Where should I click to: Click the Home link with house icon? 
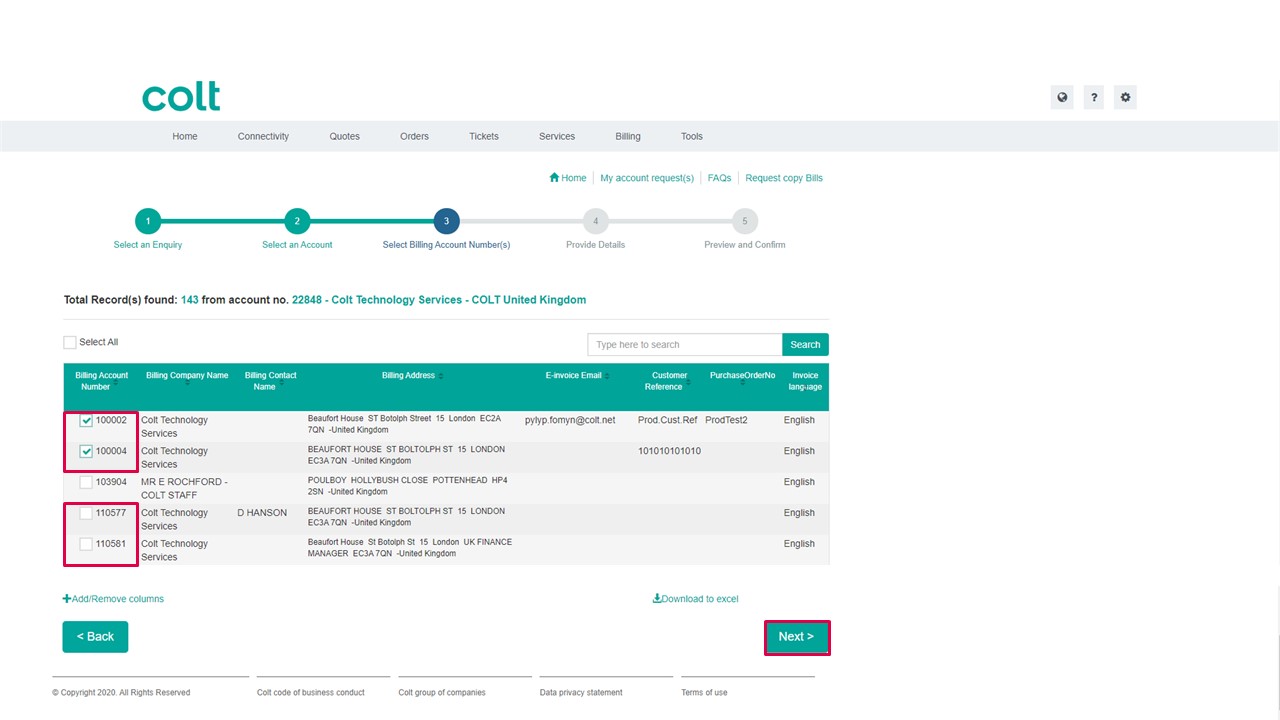[x=567, y=178]
